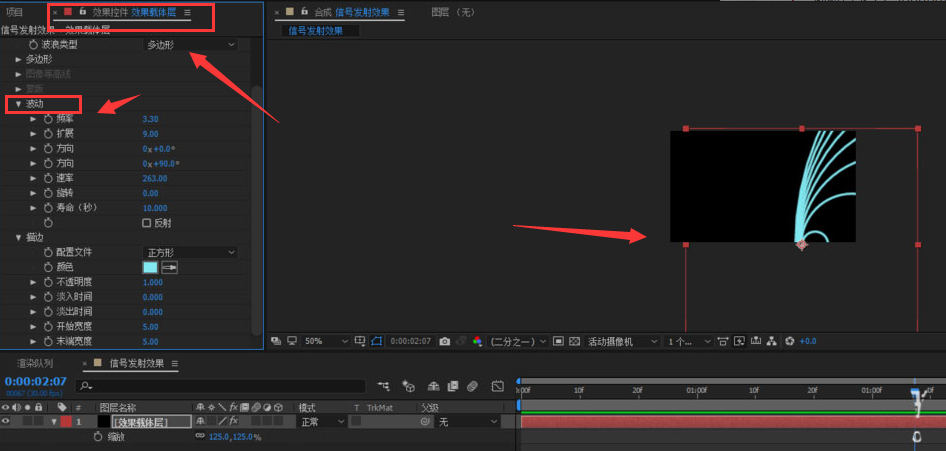Image resolution: width=946 pixels, height=451 pixels.
Task: Click the region of interest icon
Action: [x=560, y=341]
